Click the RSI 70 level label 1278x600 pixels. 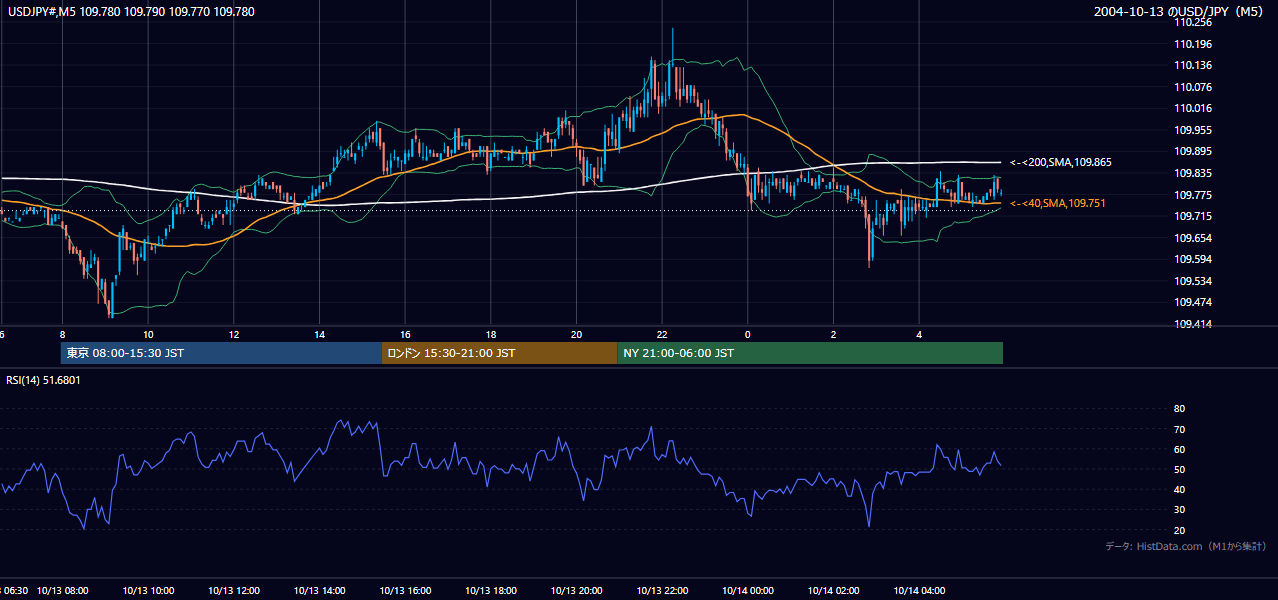point(1179,429)
